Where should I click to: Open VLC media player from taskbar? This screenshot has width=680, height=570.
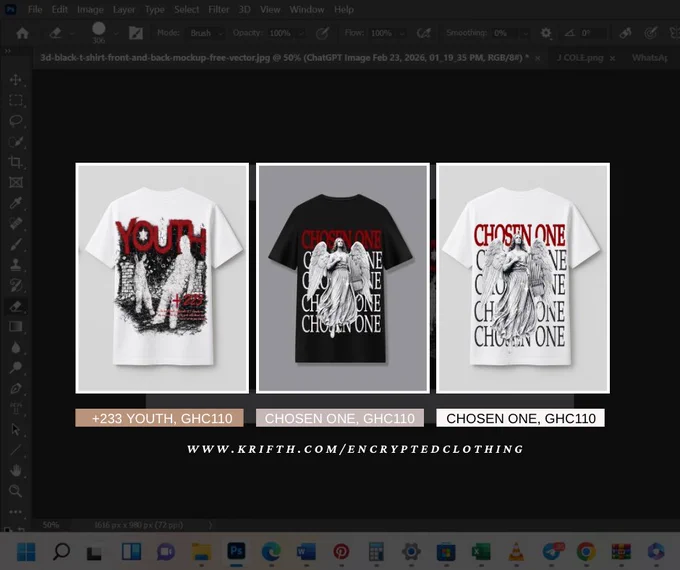[516, 552]
